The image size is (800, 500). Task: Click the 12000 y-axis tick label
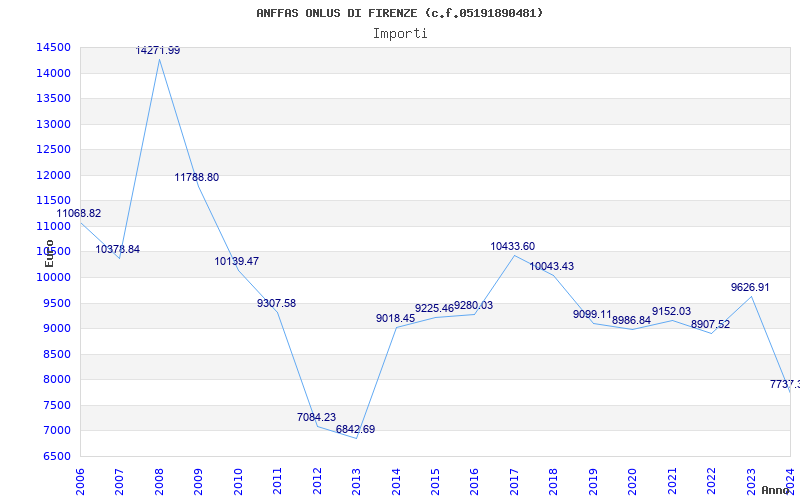pos(53,175)
